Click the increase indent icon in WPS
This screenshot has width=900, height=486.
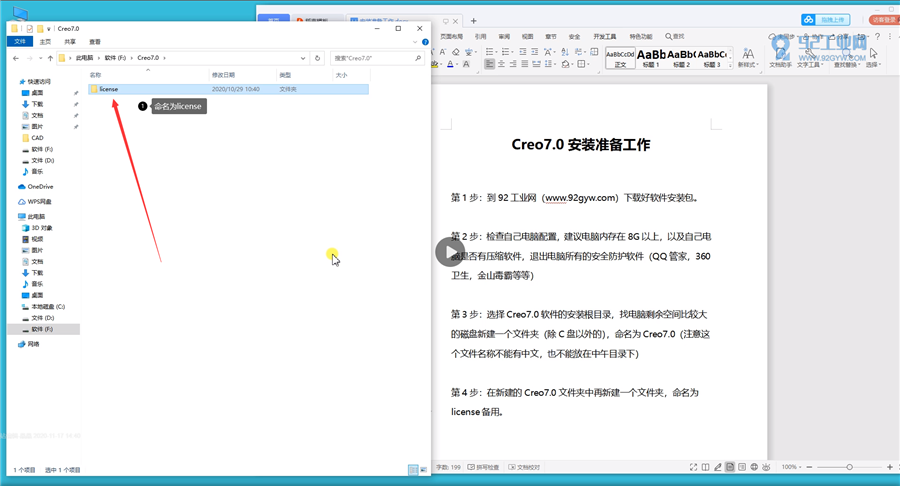click(x=534, y=51)
